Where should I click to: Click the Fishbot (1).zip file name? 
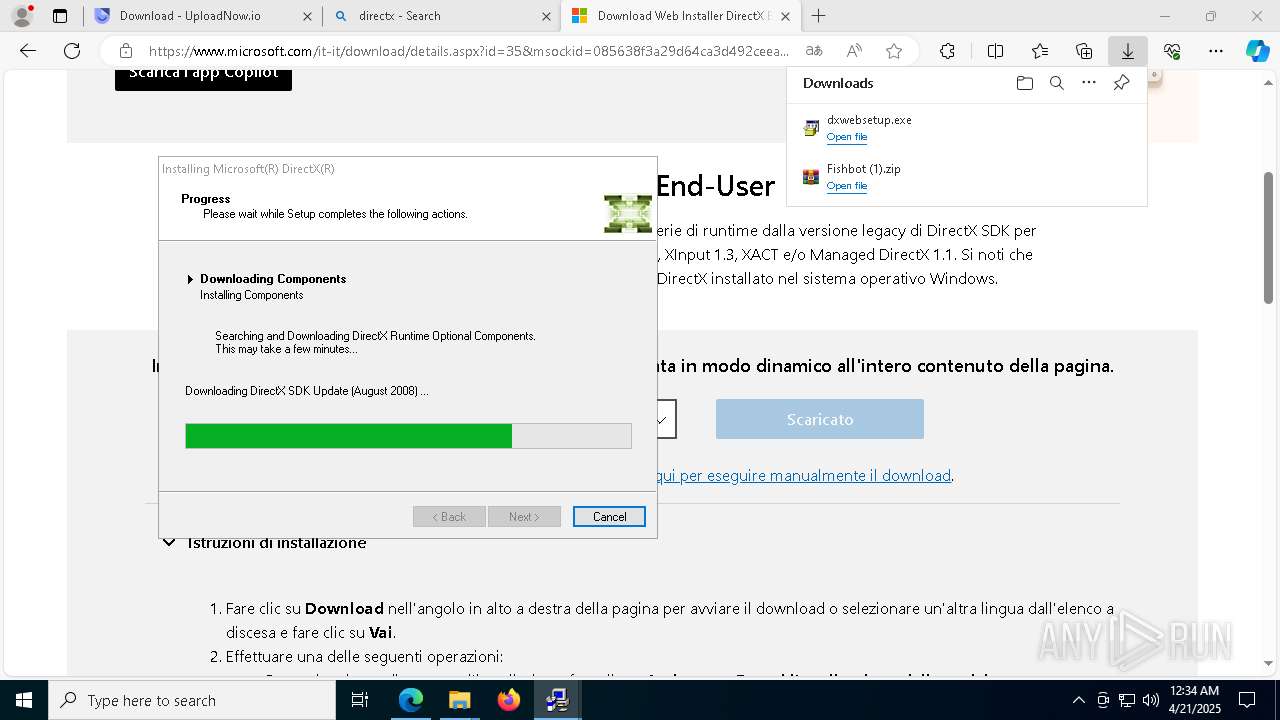[864, 168]
